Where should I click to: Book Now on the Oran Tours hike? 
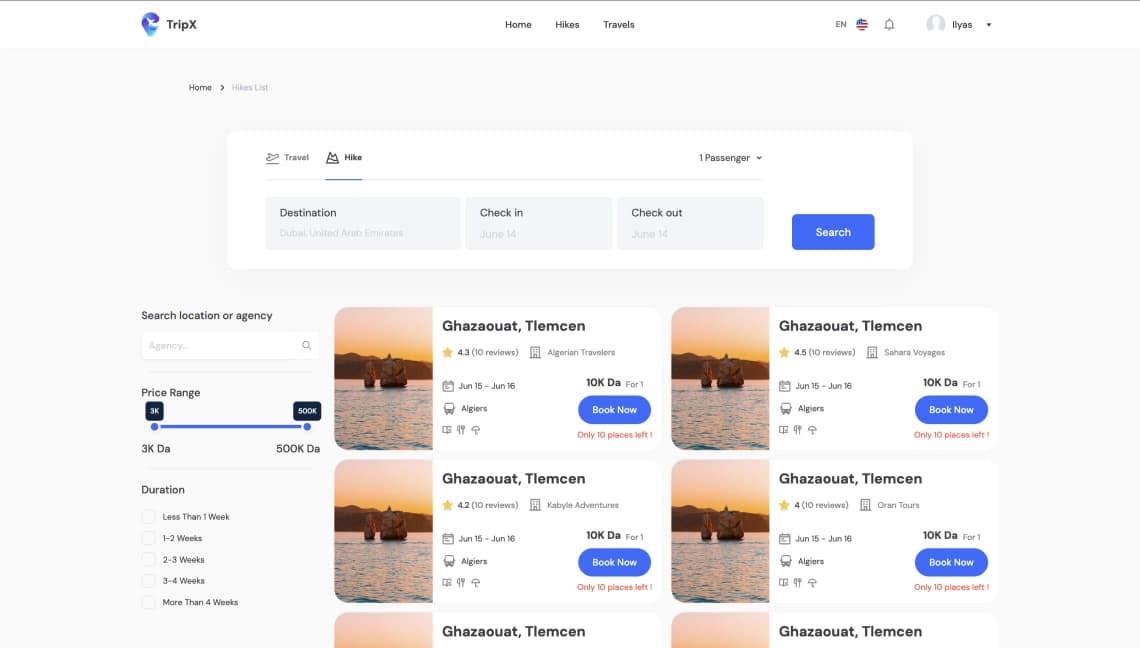click(x=951, y=562)
